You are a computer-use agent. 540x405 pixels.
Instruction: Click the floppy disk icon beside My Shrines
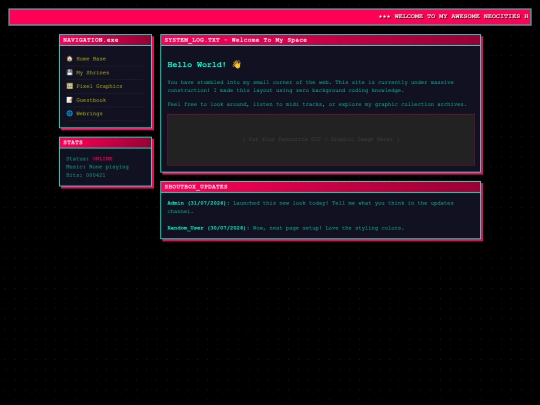[70, 72]
